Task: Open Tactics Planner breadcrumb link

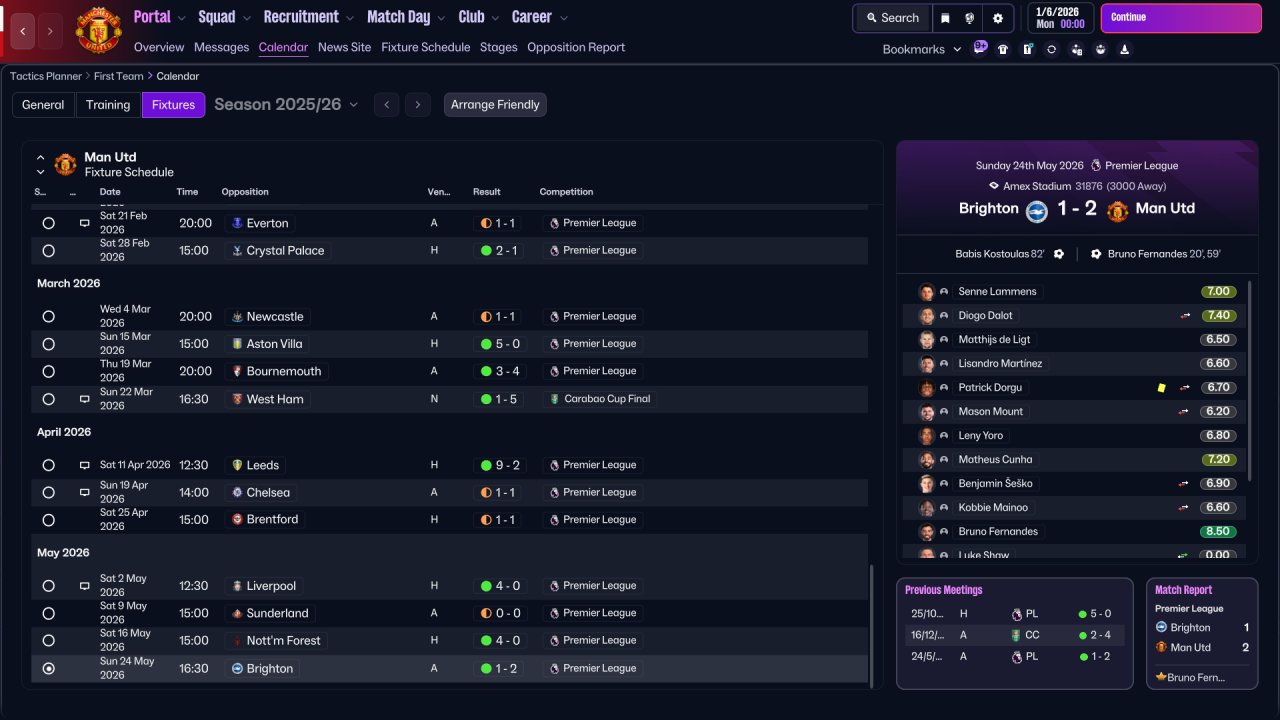Action: pos(46,76)
